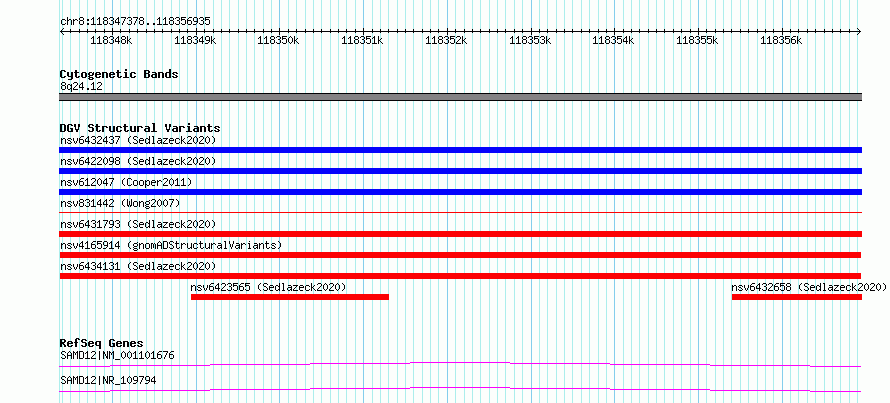Click the 118351k ruler tick label

(x=362, y=40)
